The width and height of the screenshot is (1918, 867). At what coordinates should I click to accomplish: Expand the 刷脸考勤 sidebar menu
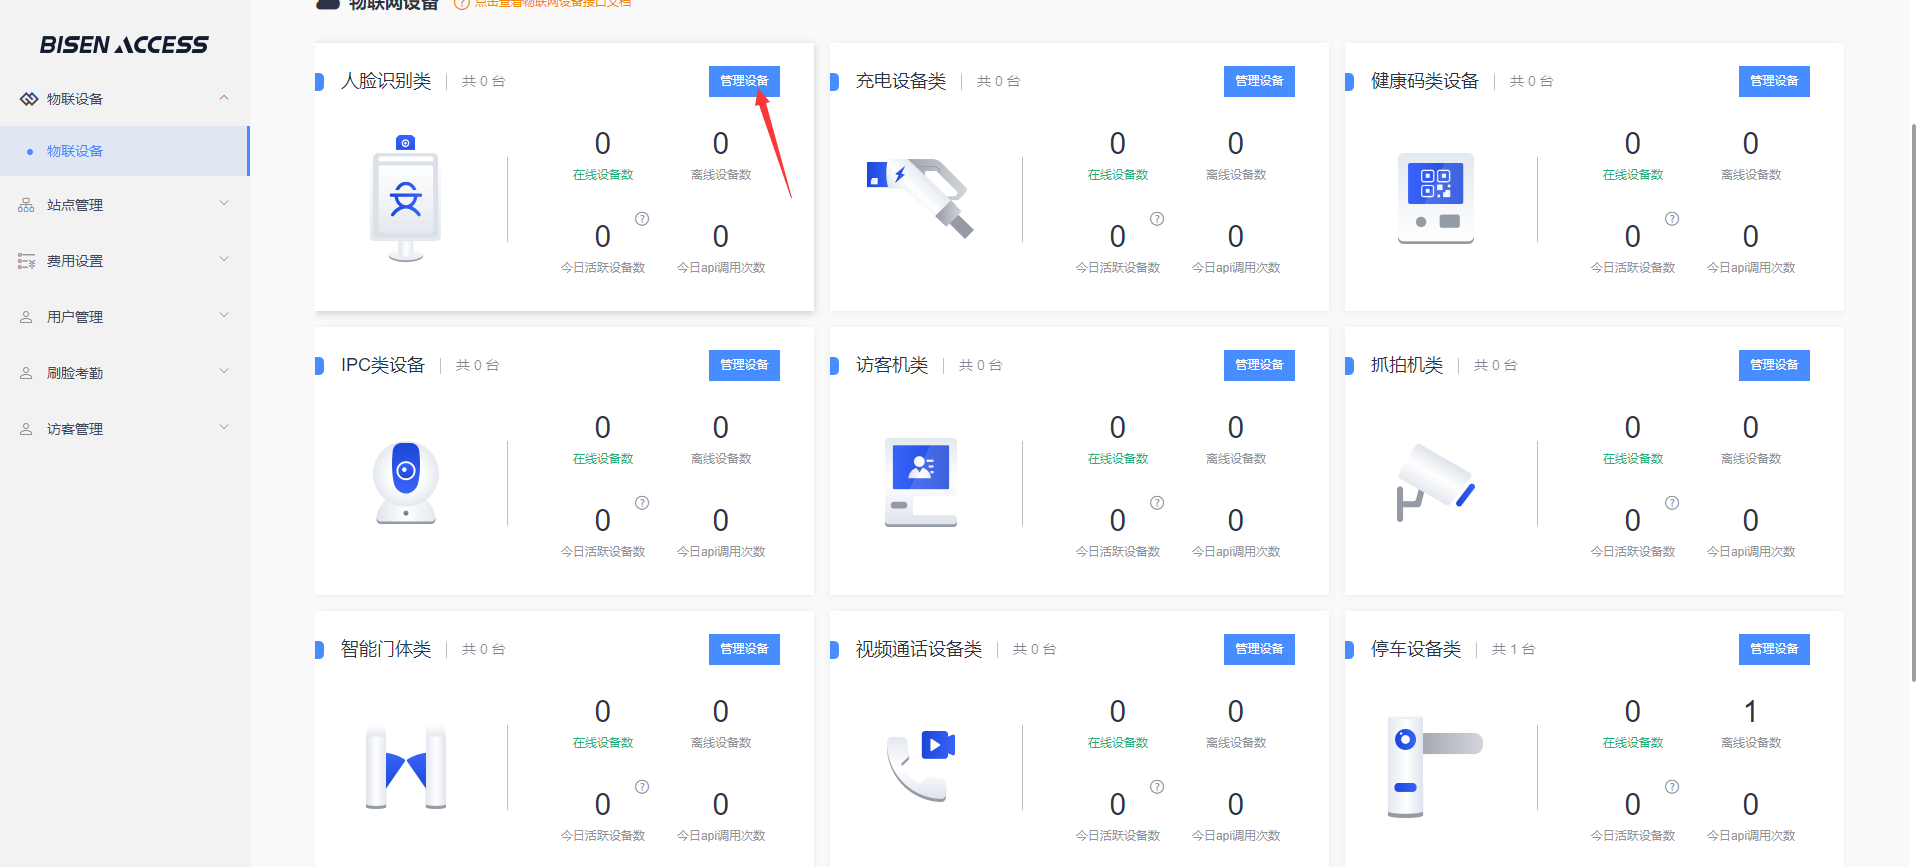pos(224,372)
